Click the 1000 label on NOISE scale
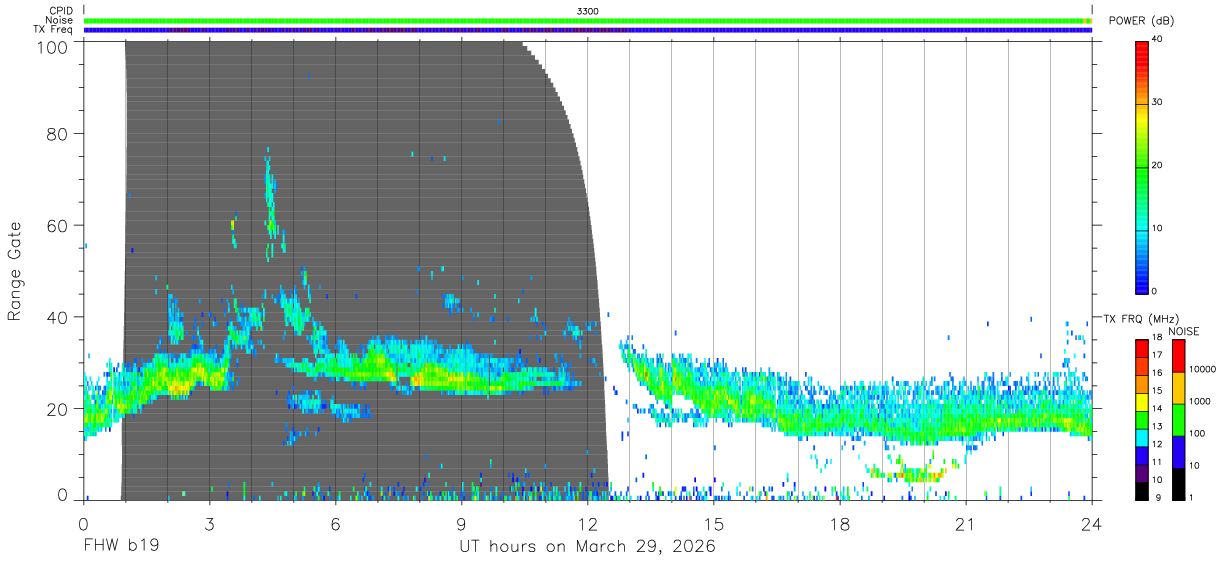The height and width of the screenshot is (567, 1228). click(x=1200, y=401)
